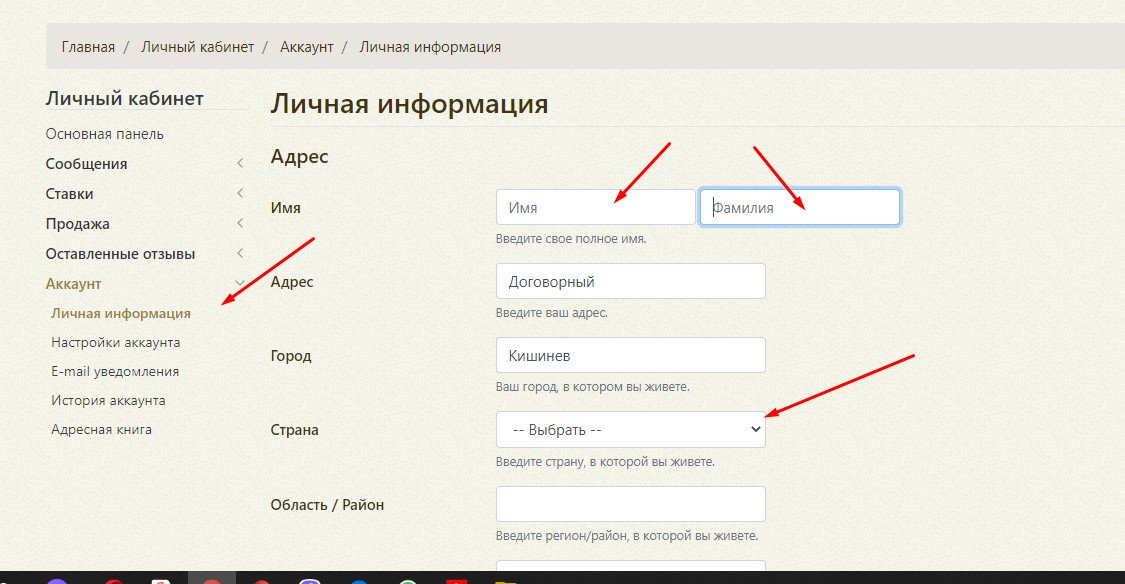This screenshot has height=584, width=1125.
Task: View История аккаунта page
Action: [x=108, y=400]
